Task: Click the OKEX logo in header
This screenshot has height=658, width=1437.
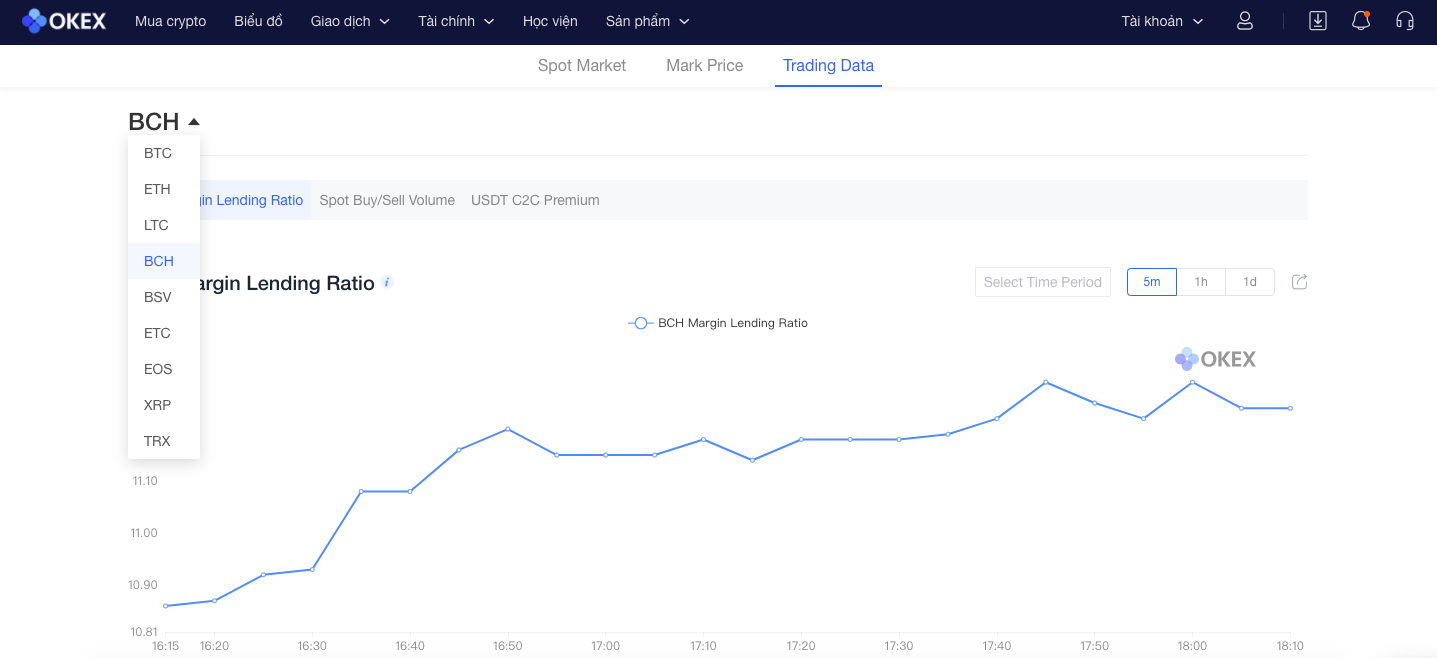Action: pos(64,21)
